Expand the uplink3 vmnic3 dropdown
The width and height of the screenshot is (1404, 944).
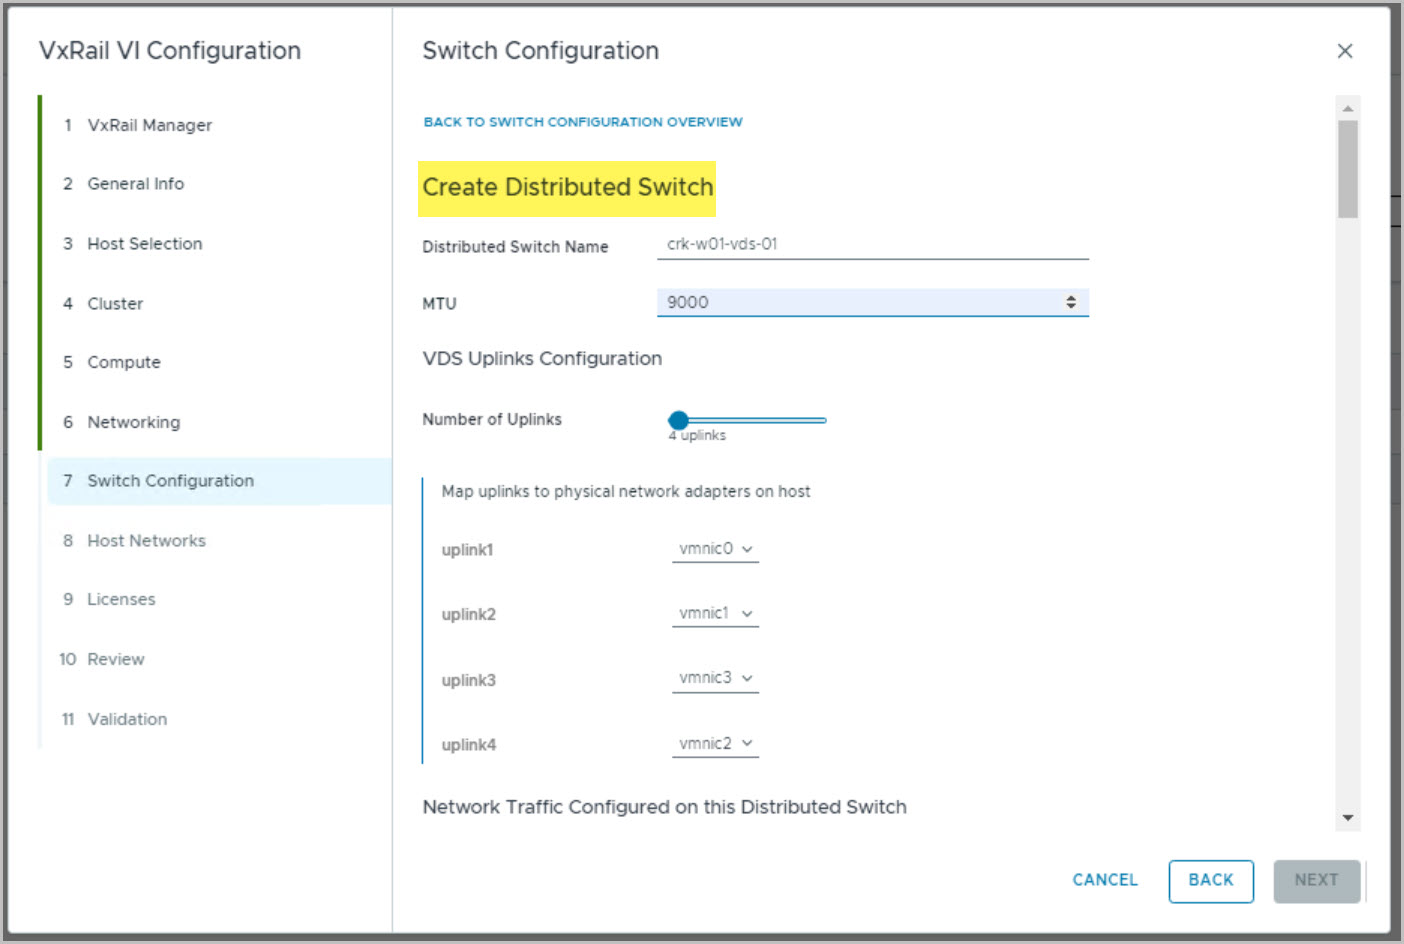(x=715, y=679)
